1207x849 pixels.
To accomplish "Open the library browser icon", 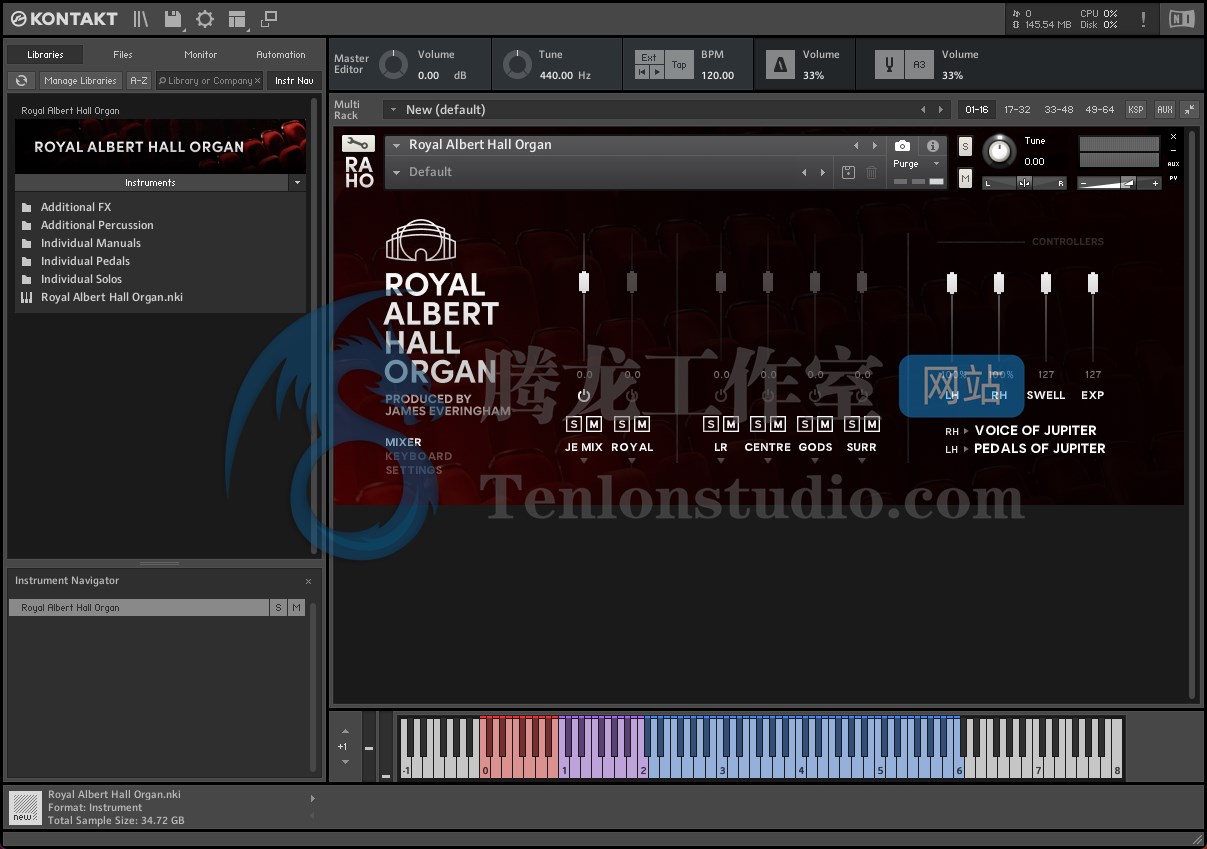I will pyautogui.click(x=141, y=18).
